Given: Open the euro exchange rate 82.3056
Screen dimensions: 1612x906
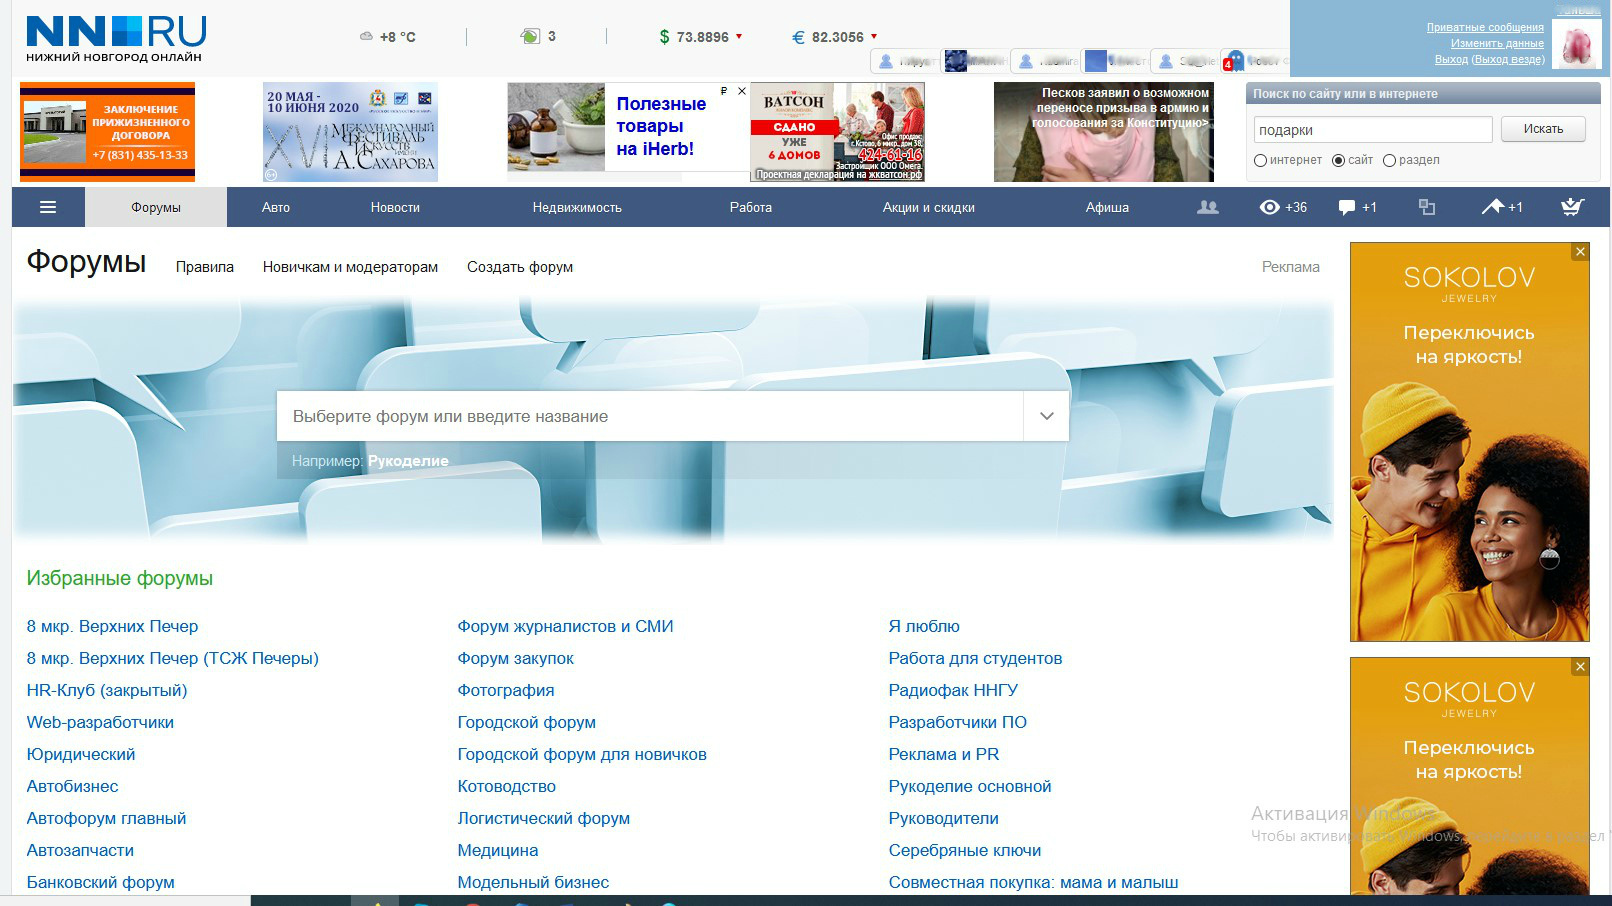Looking at the screenshot, I should tap(835, 37).
